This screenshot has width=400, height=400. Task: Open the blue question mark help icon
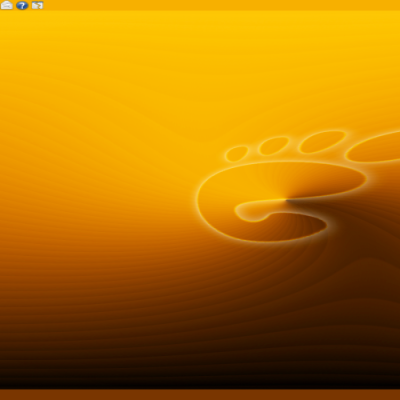point(22,5)
